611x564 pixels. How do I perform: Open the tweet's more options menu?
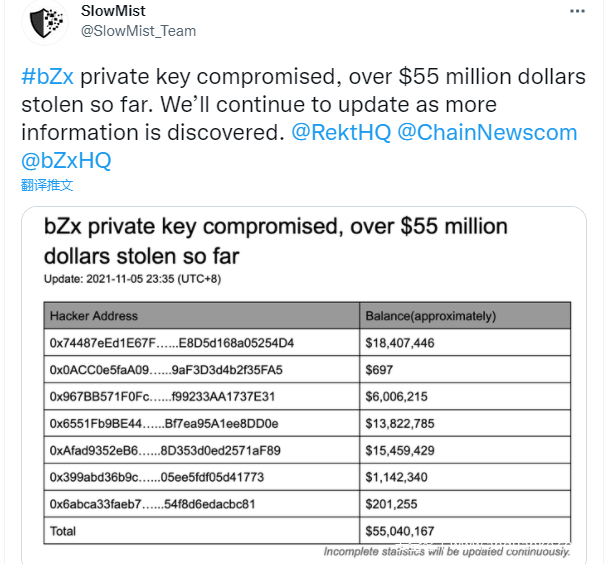coord(578,11)
